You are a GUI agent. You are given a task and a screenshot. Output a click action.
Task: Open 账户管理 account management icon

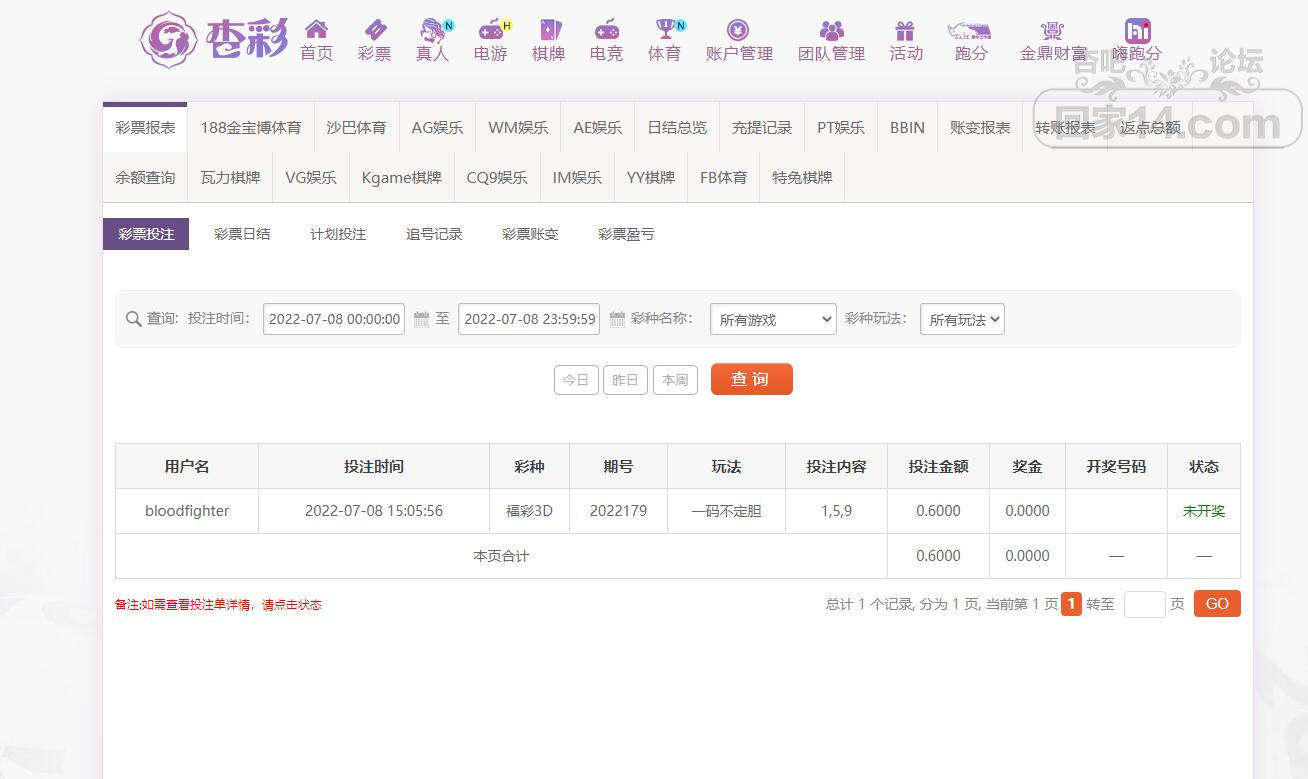click(x=738, y=30)
